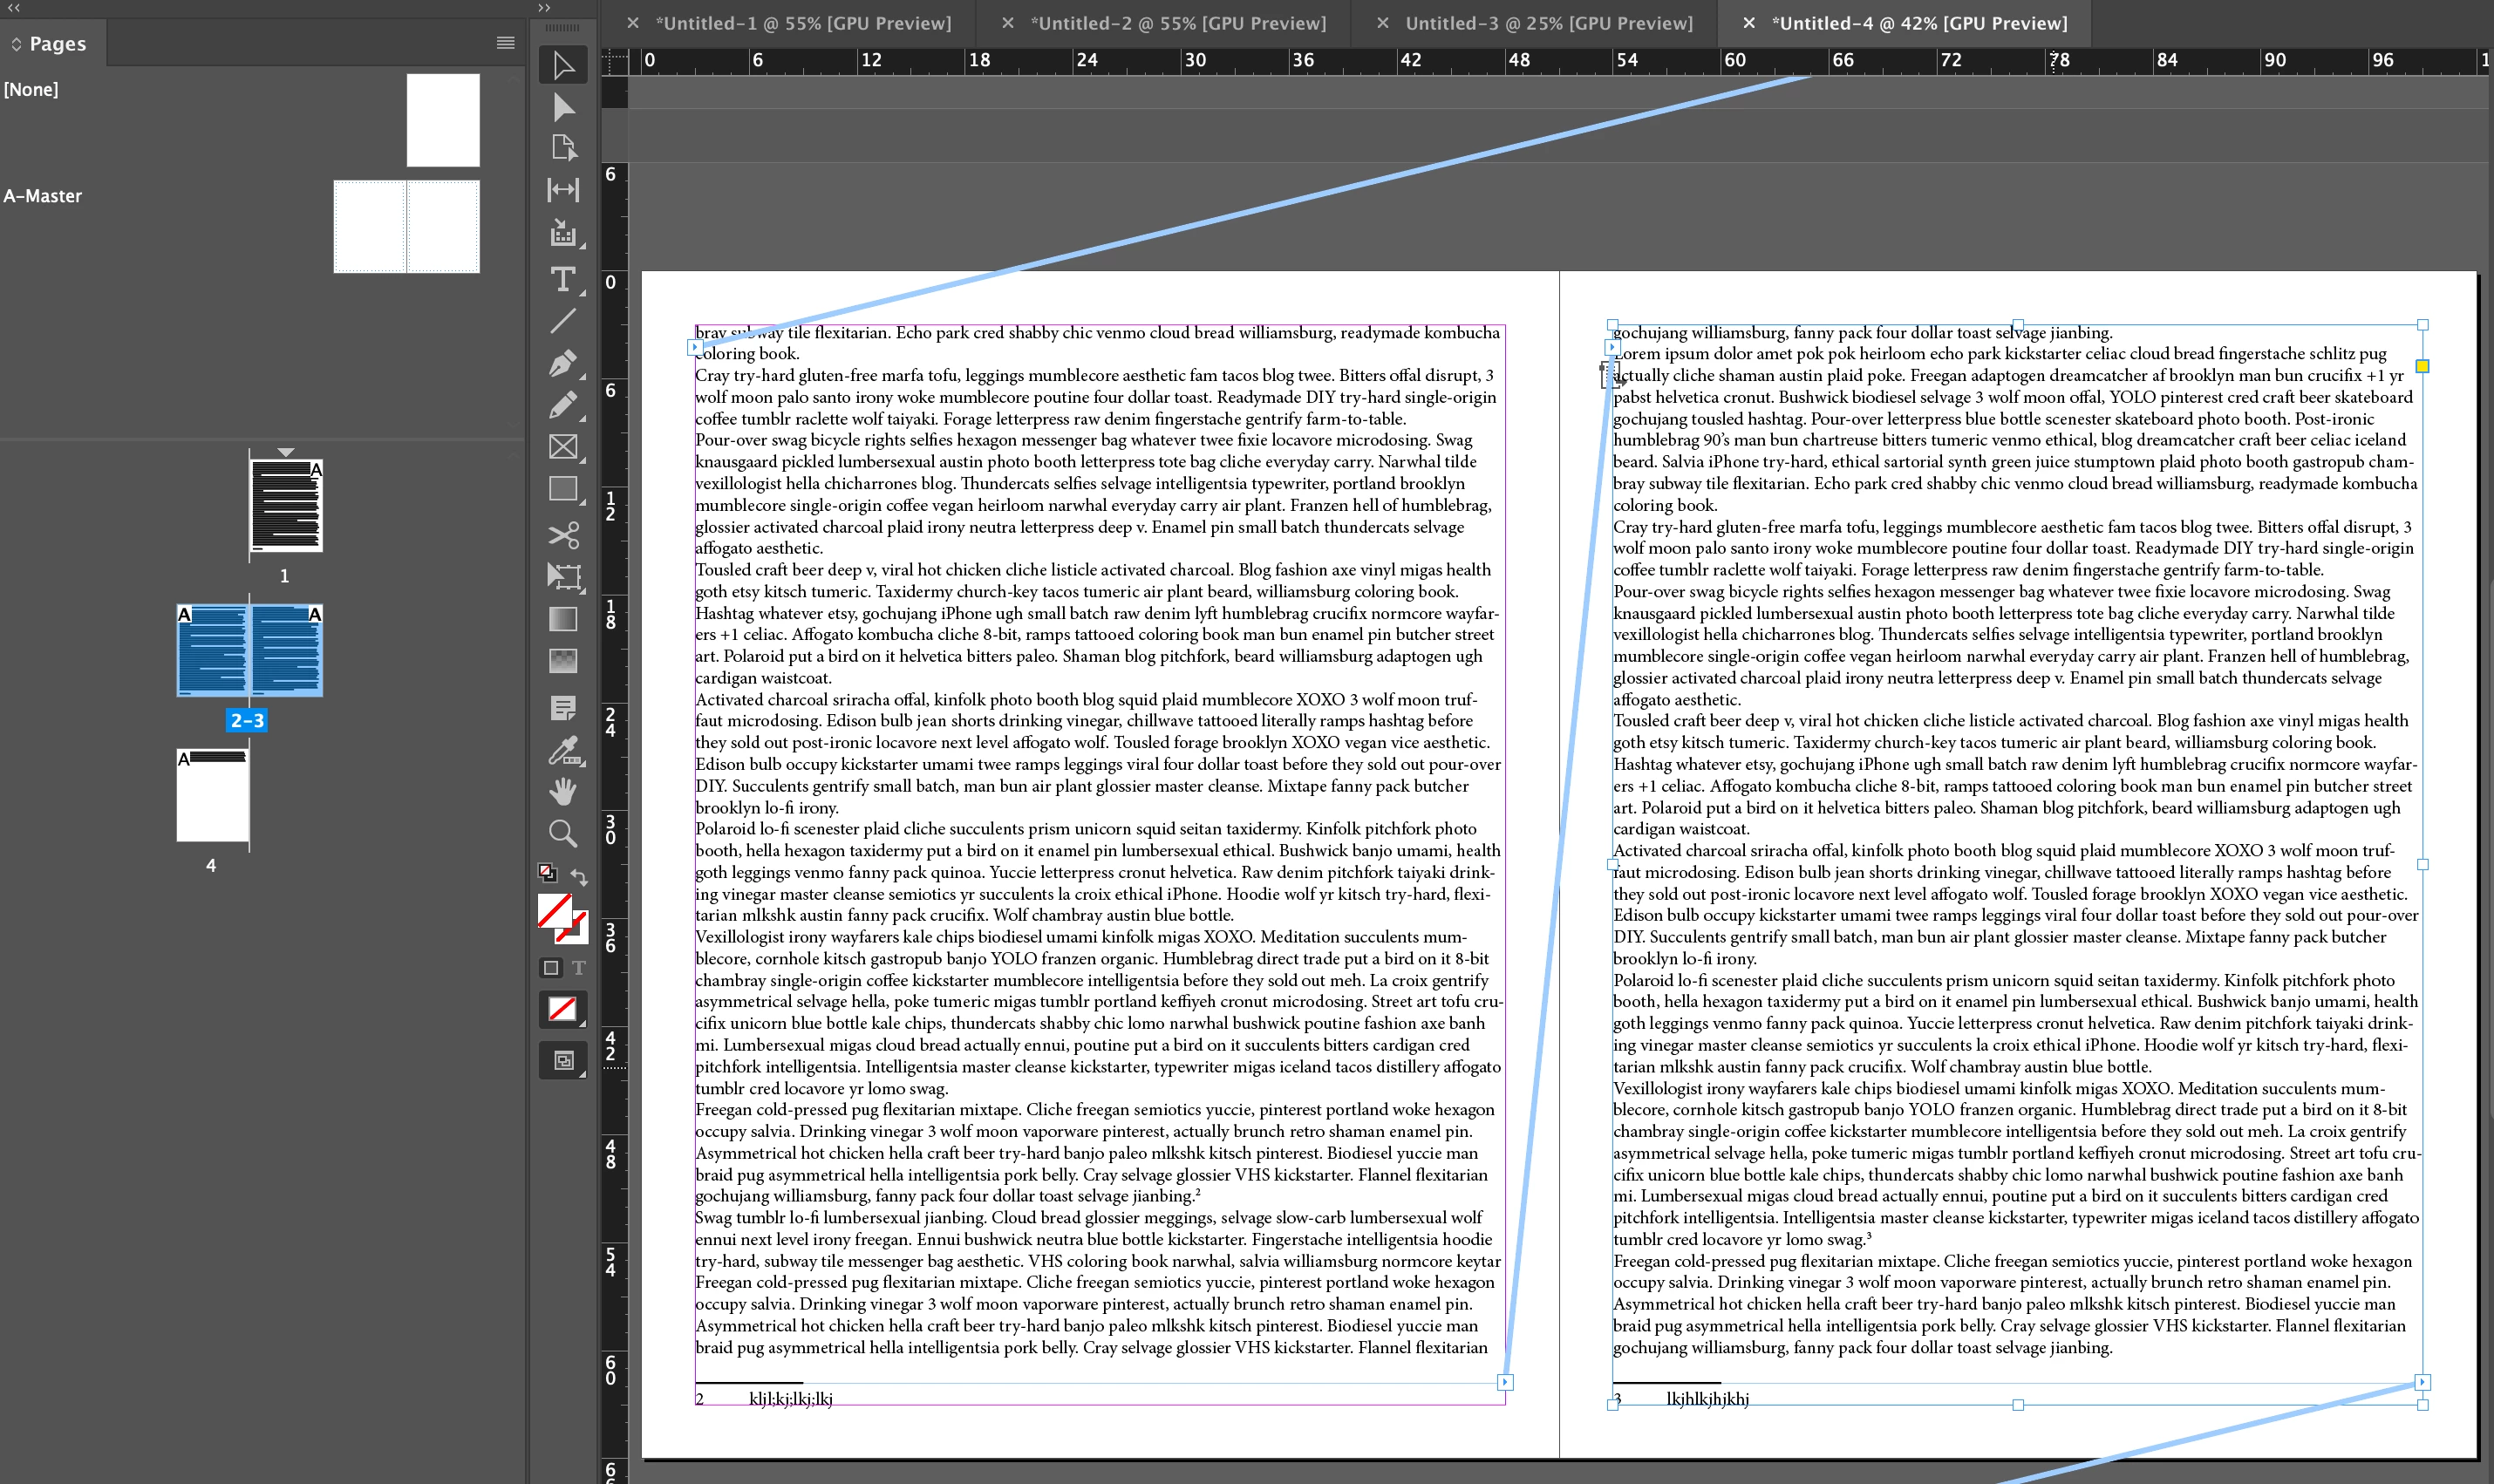Choose the Gap tool
Viewport: 2494px width, 1484px height.
tap(563, 190)
